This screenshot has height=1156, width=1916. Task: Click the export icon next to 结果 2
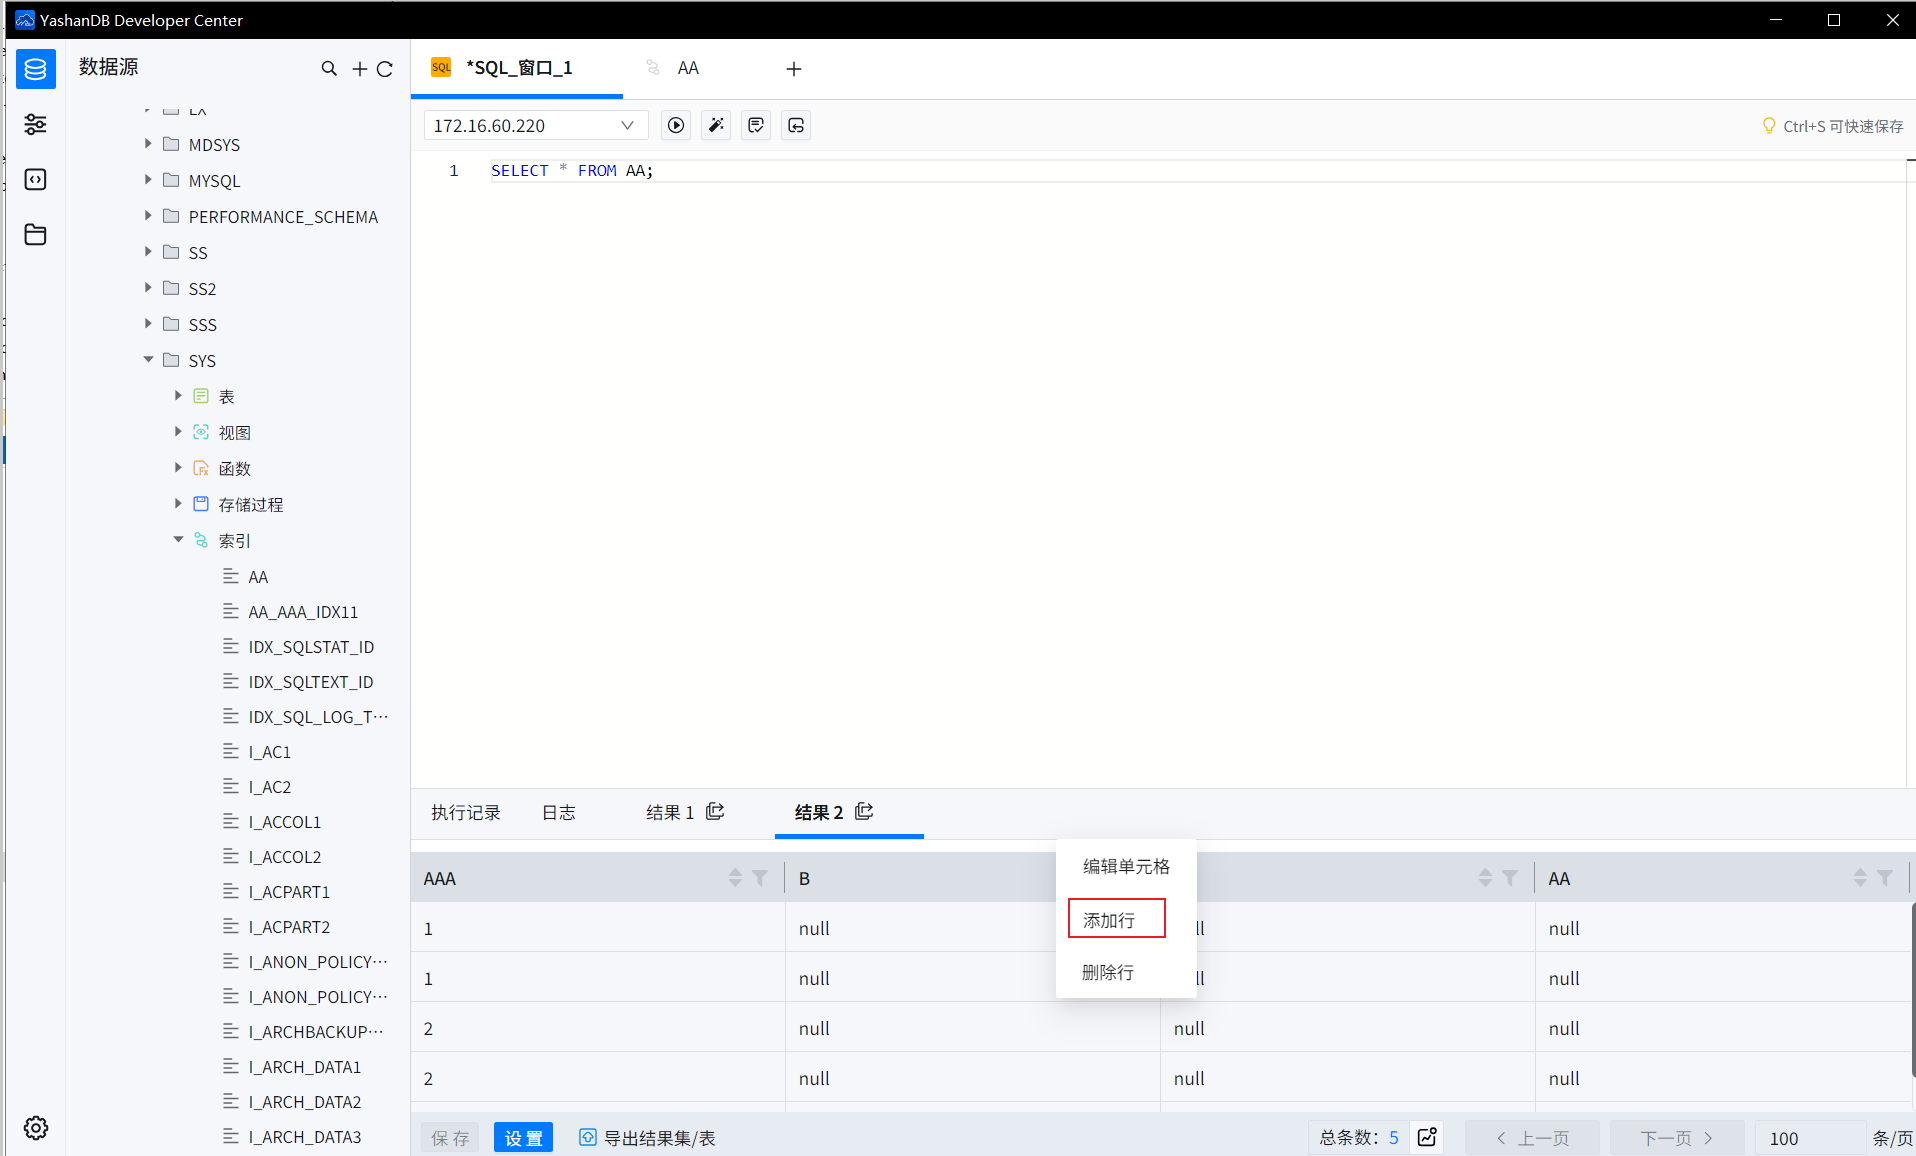[864, 811]
